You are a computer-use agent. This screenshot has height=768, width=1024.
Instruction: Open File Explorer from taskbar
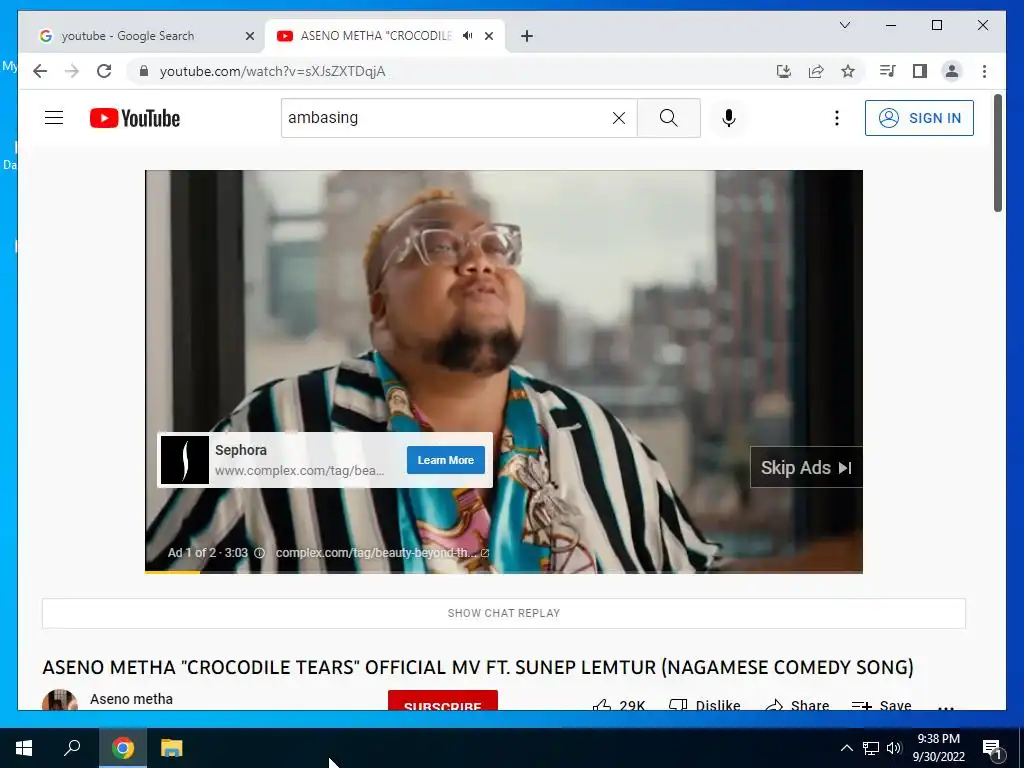click(172, 748)
